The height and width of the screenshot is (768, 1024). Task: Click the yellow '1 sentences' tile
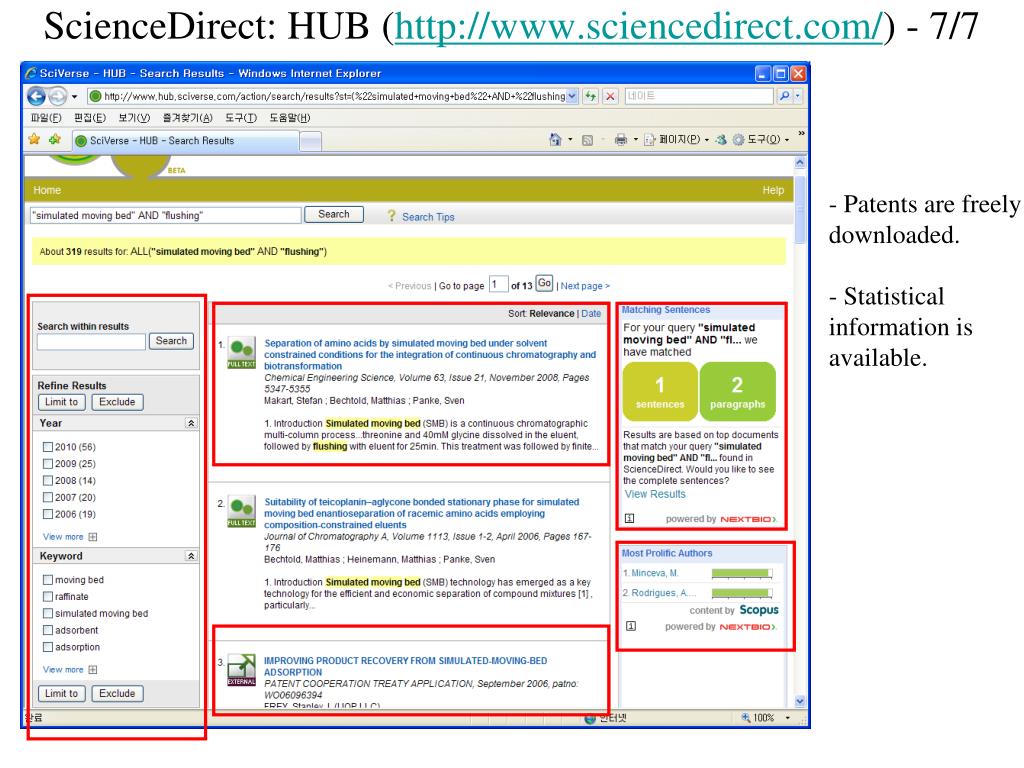coord(660,392)
